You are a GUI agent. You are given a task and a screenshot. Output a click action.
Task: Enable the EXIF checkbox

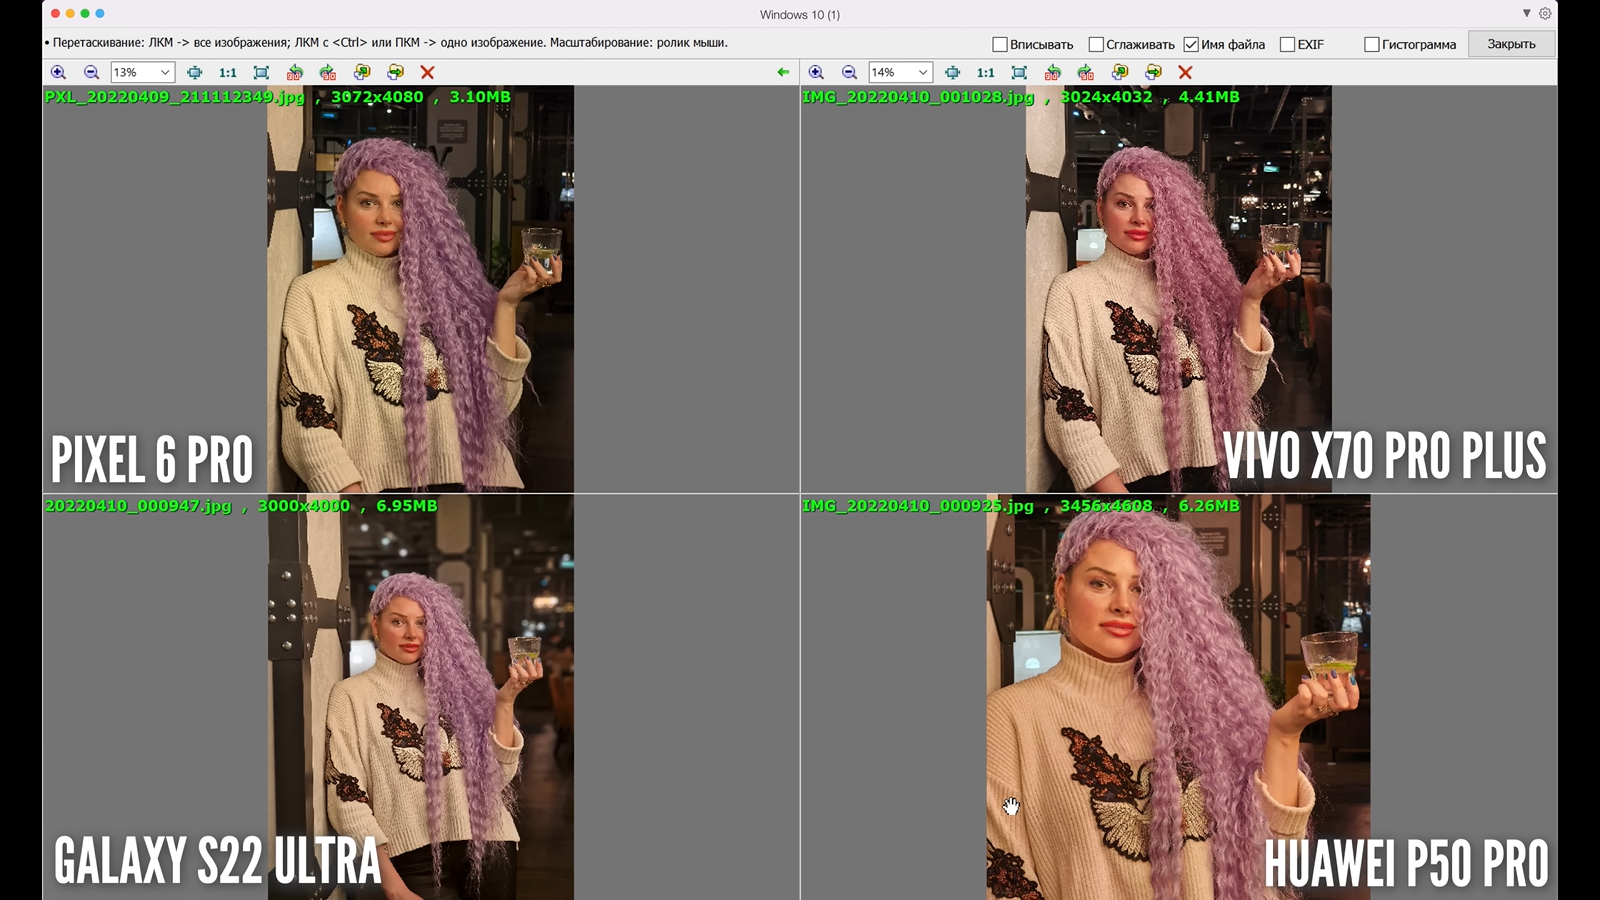click(x=1288, y=44)
